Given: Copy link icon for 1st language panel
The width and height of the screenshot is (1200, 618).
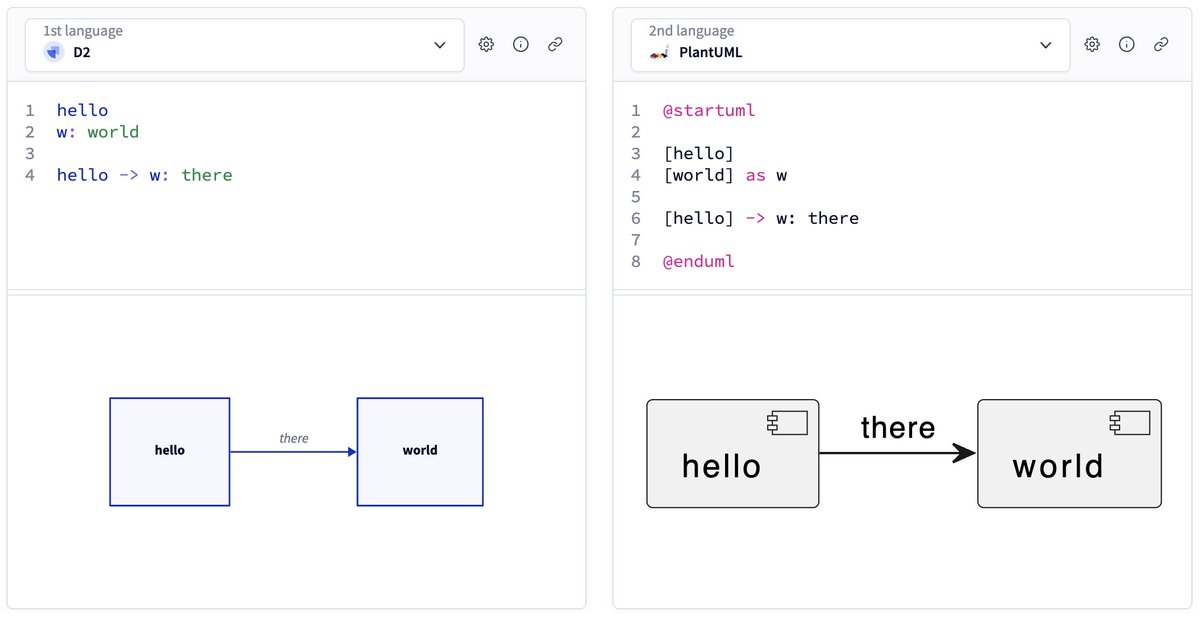Looking at the screenshot, I should pyautogui.click(x=555, y=44).
